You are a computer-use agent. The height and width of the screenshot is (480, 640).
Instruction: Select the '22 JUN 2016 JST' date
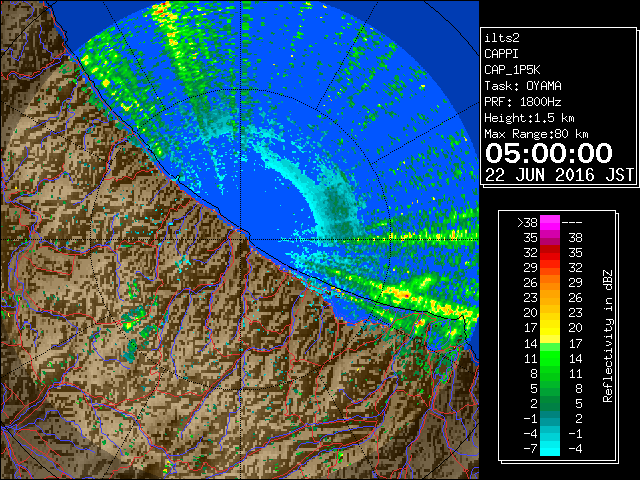pyautogui.click(x=560, y=175)
